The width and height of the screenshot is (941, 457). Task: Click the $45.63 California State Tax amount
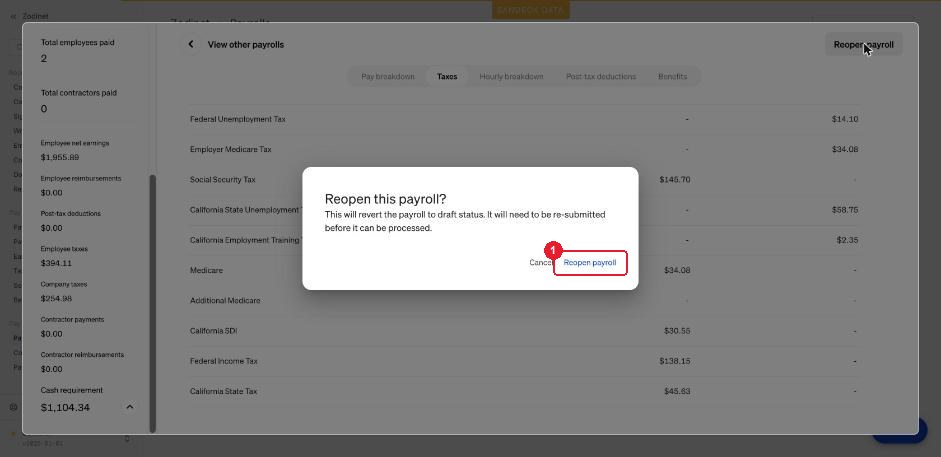677,391
